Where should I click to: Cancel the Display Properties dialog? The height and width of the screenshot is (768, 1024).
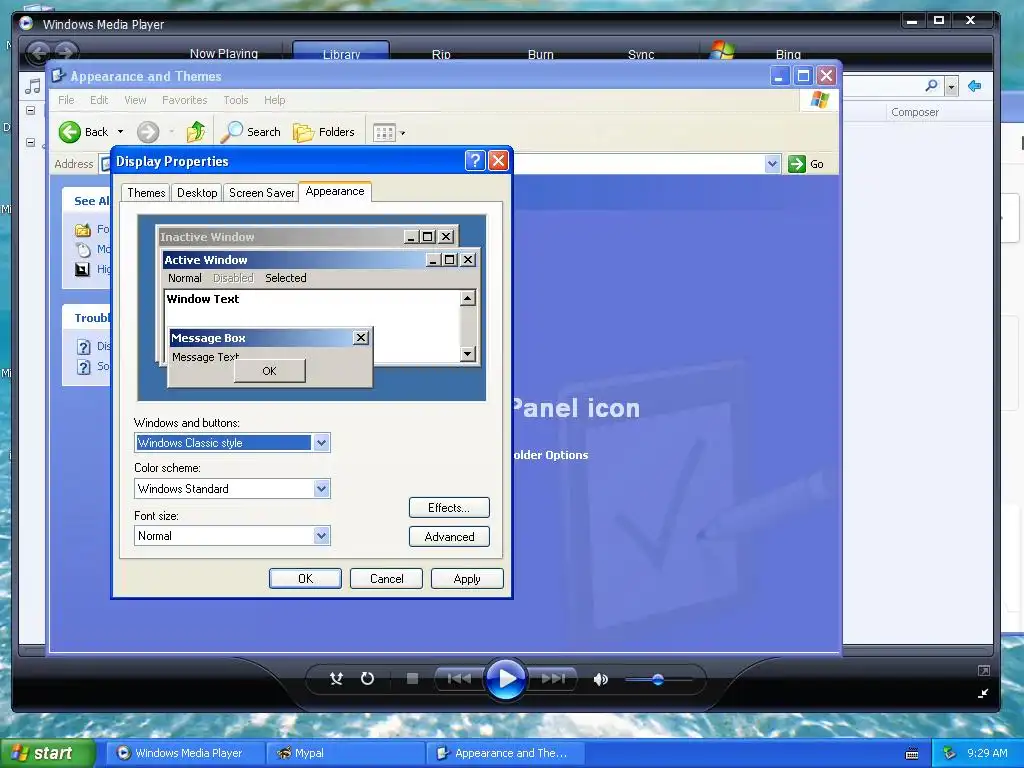[386, 579]
